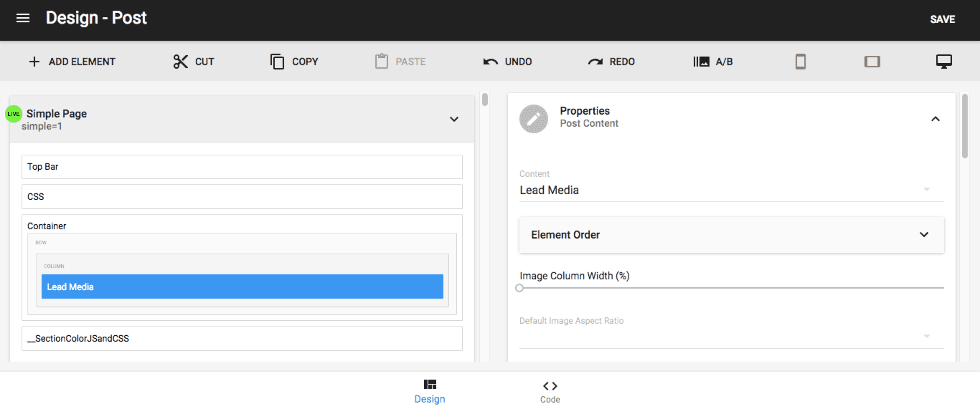Click the pencil Properties edit icon
Image resolution: width=980 pixels, height=409 pixels.
(x=535, y=118)
